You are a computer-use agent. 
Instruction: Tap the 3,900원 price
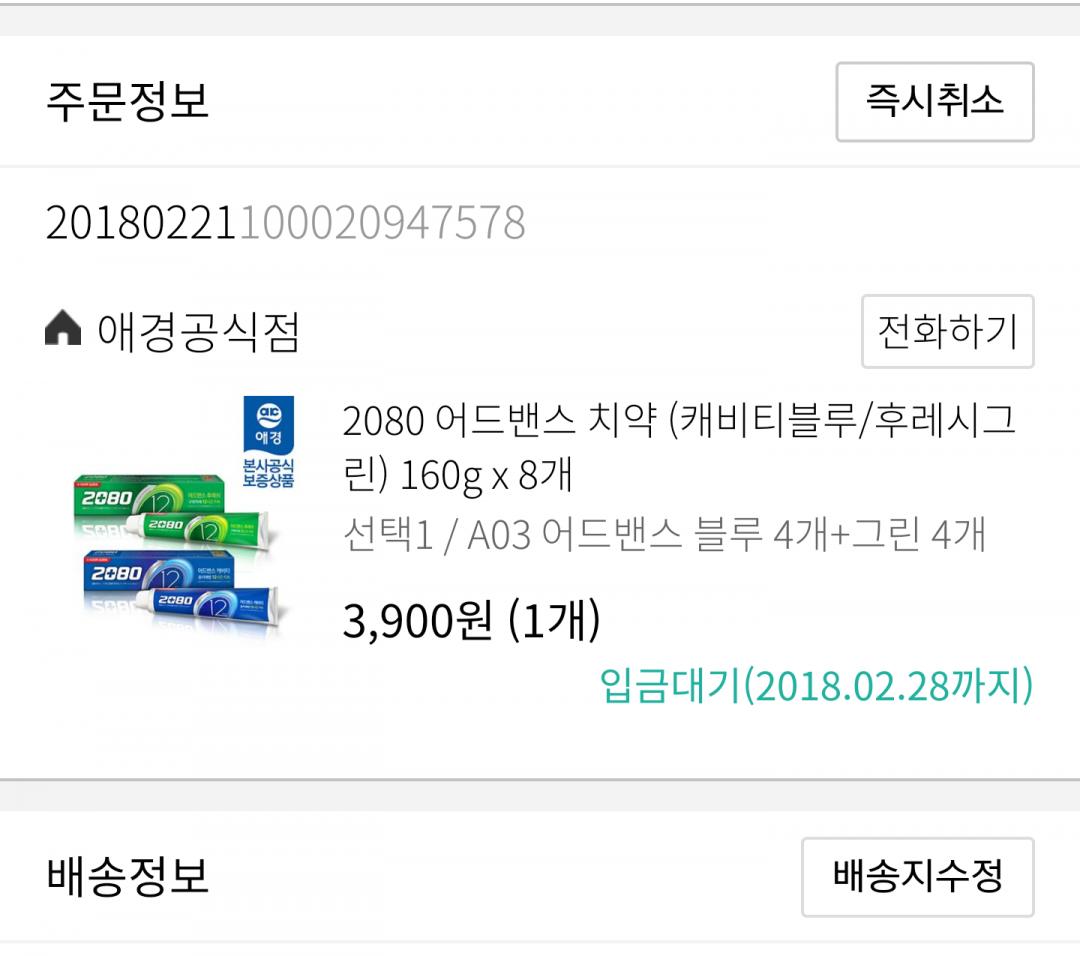417,623
